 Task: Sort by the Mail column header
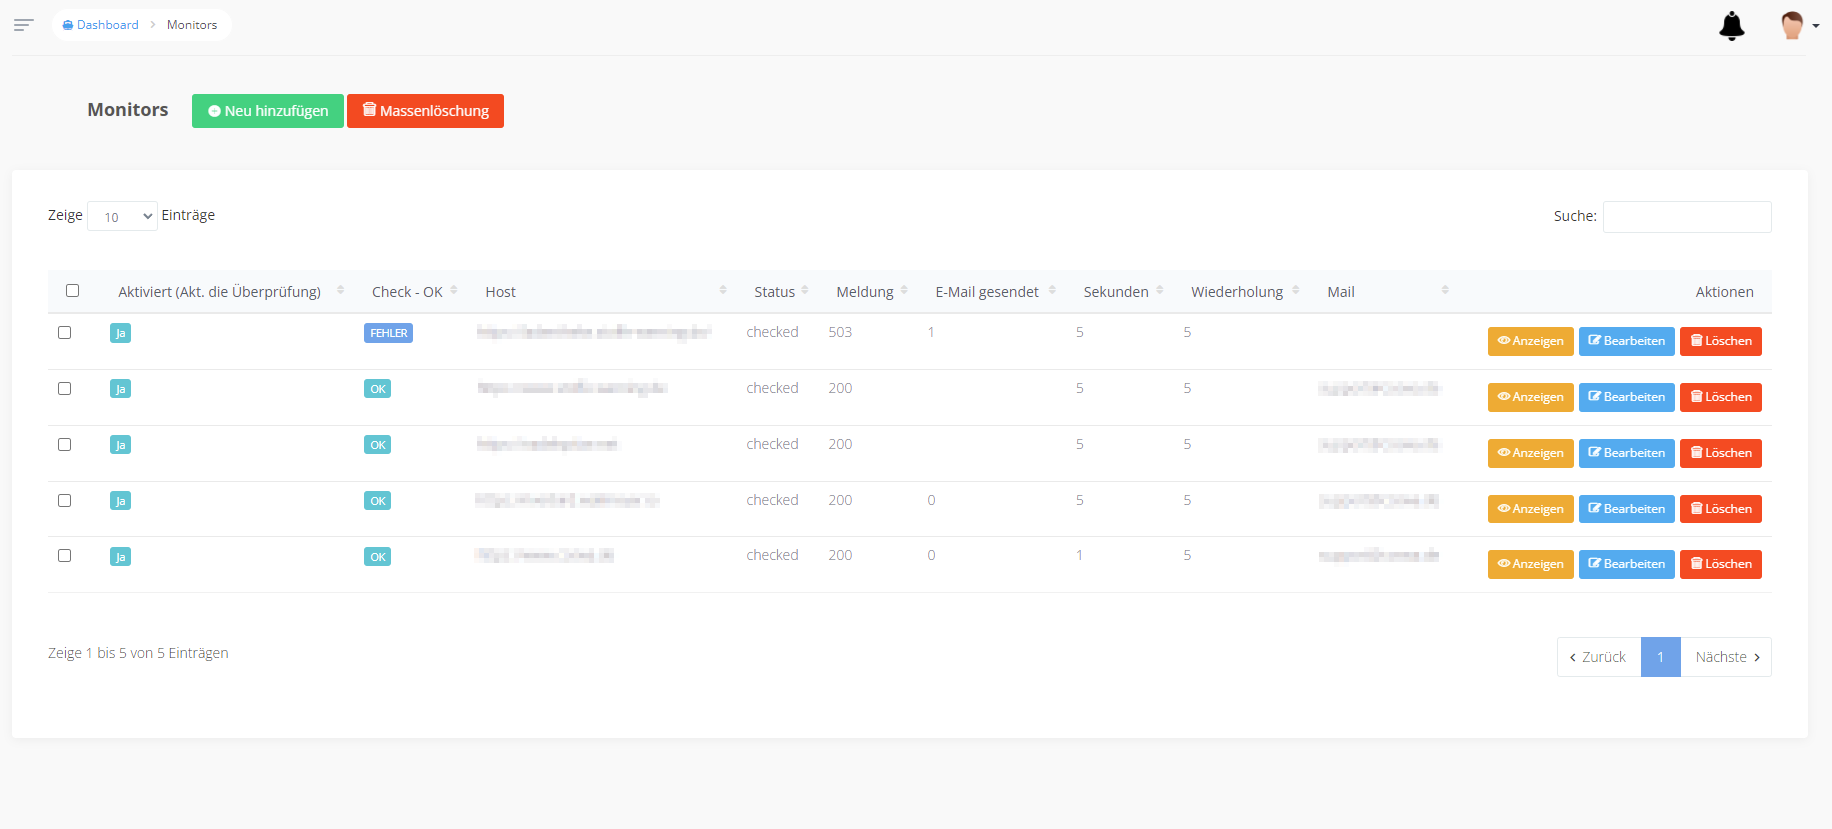coord(1341,292)
